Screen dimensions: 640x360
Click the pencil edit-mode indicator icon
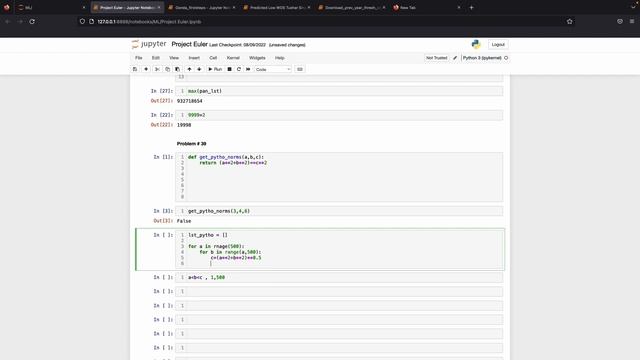455,58
